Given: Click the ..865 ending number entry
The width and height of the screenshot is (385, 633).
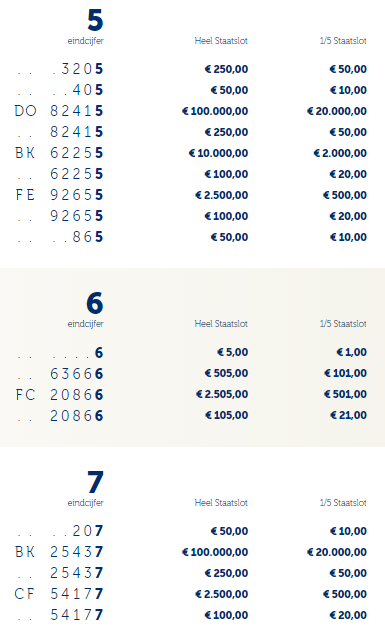Looking at the screenshot, I should click(x=60, y=237).
